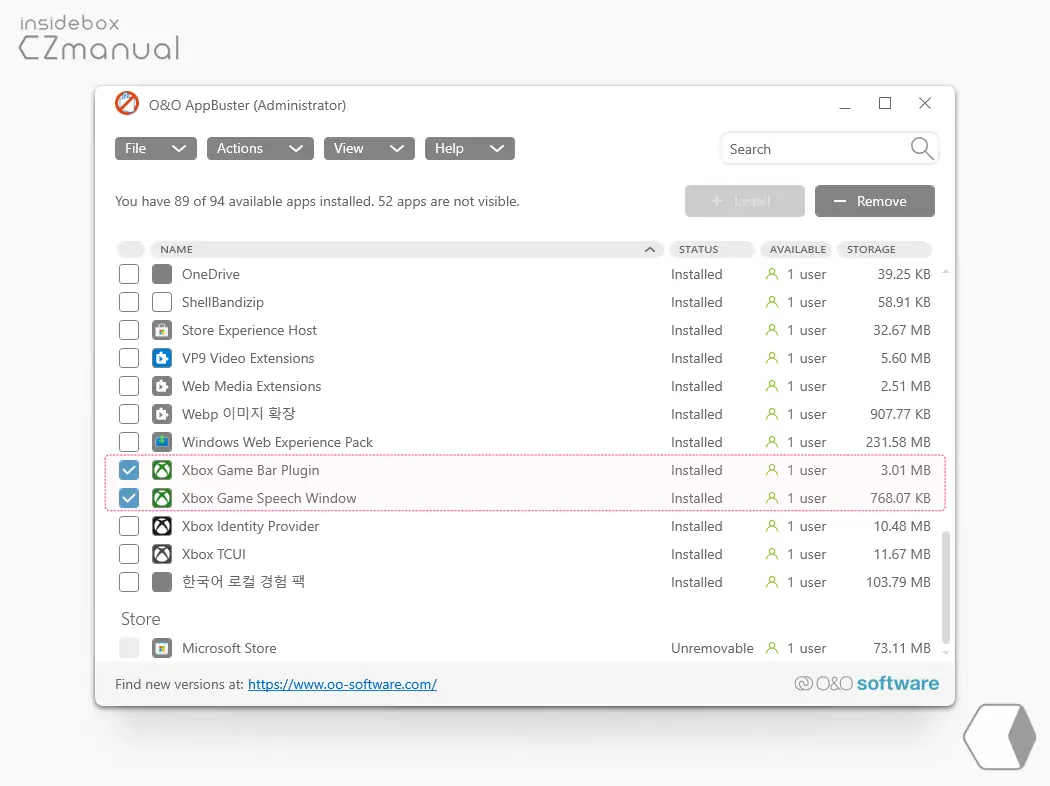This screenshot has height=786, width=1050.
Task: Check the Webp 이미지 확장 checkbox
Action: pos(129,414)
